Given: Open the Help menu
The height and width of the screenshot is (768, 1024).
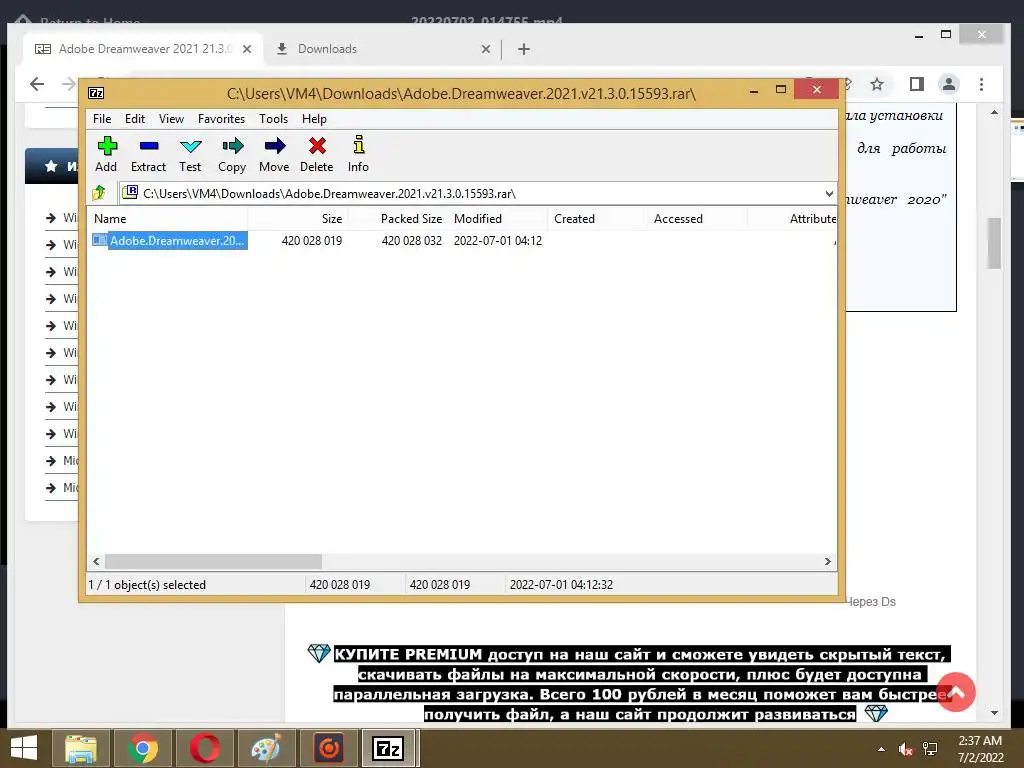Looking at the screenshot, I should tap(314, 119).
